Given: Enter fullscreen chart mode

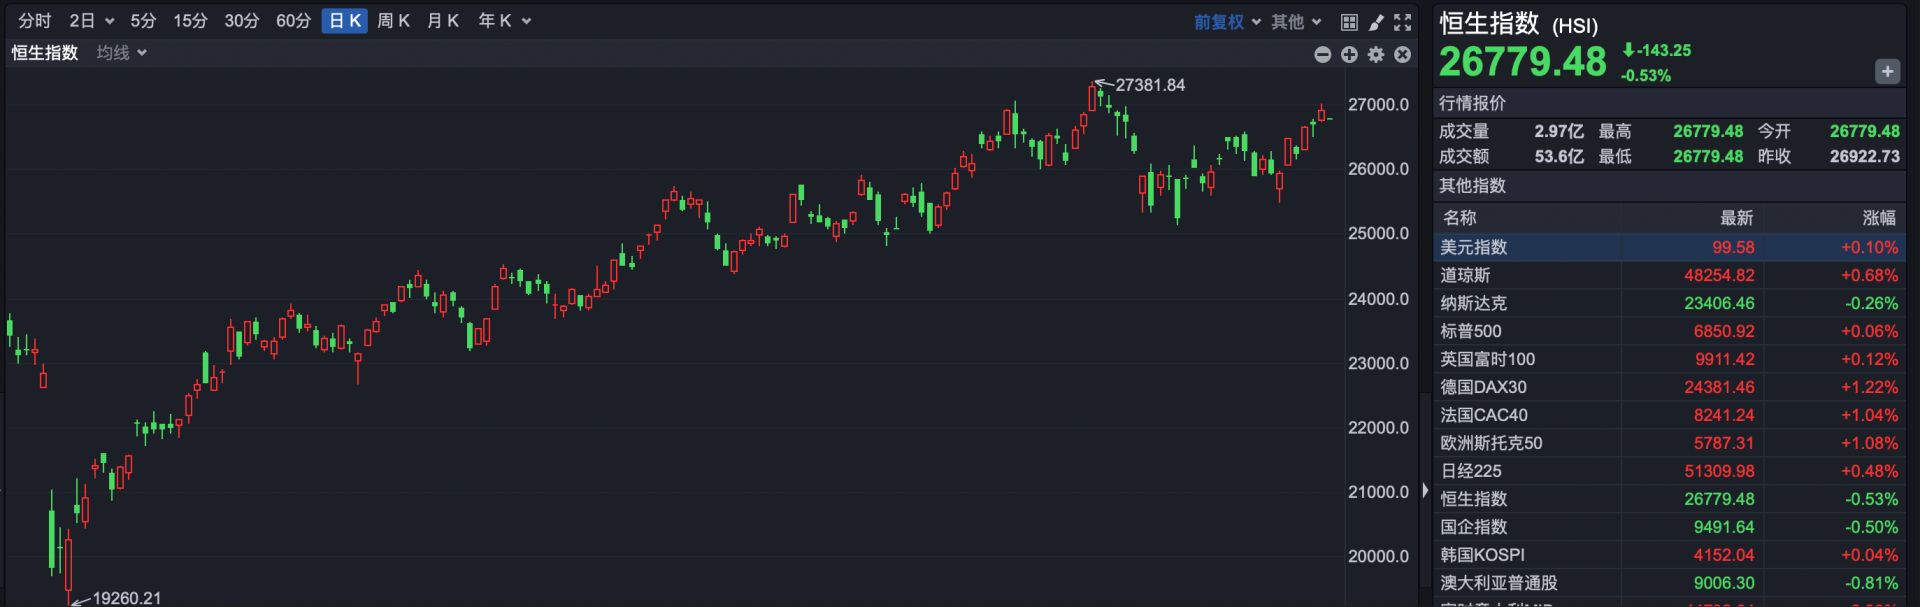Looking at the screenshot, I should [1403, 21].
